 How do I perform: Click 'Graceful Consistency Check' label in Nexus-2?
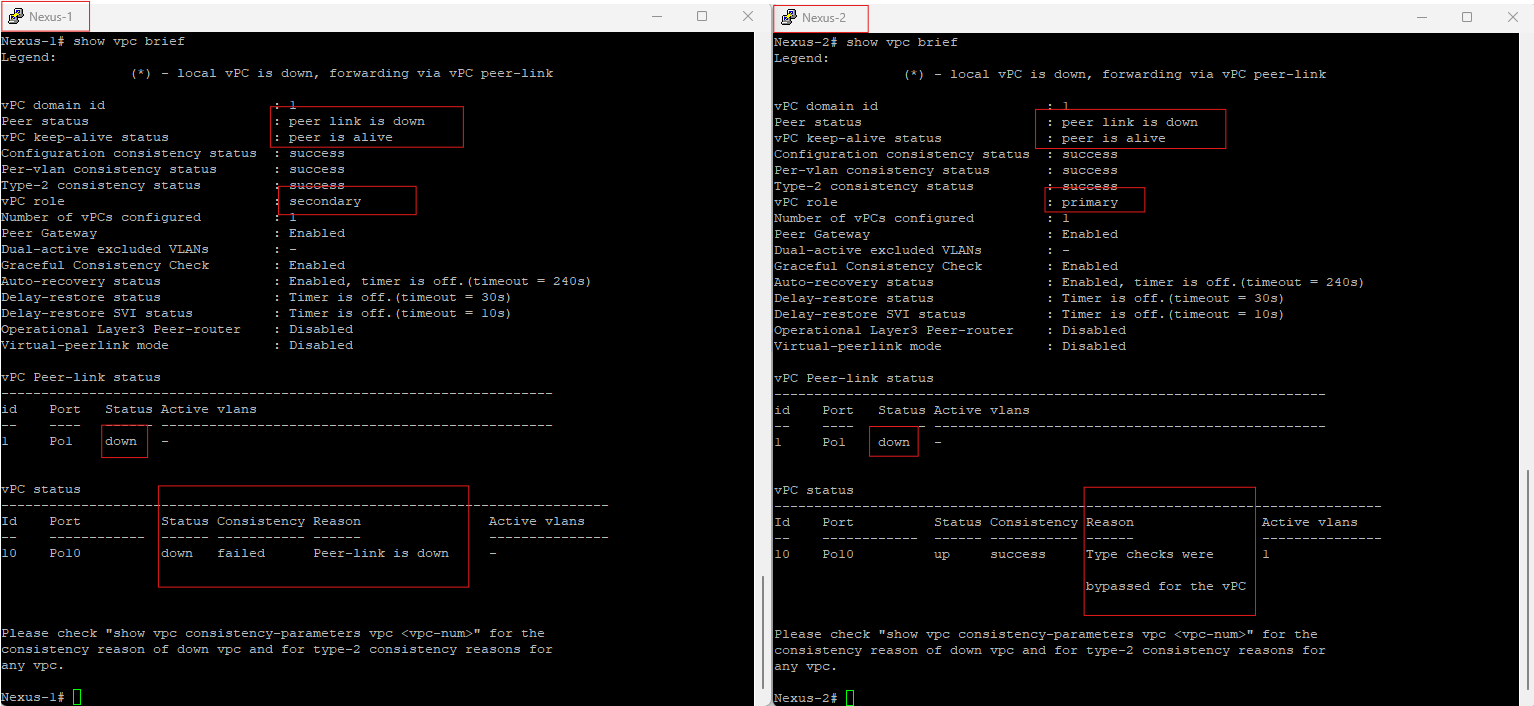(x=878, y=266)
